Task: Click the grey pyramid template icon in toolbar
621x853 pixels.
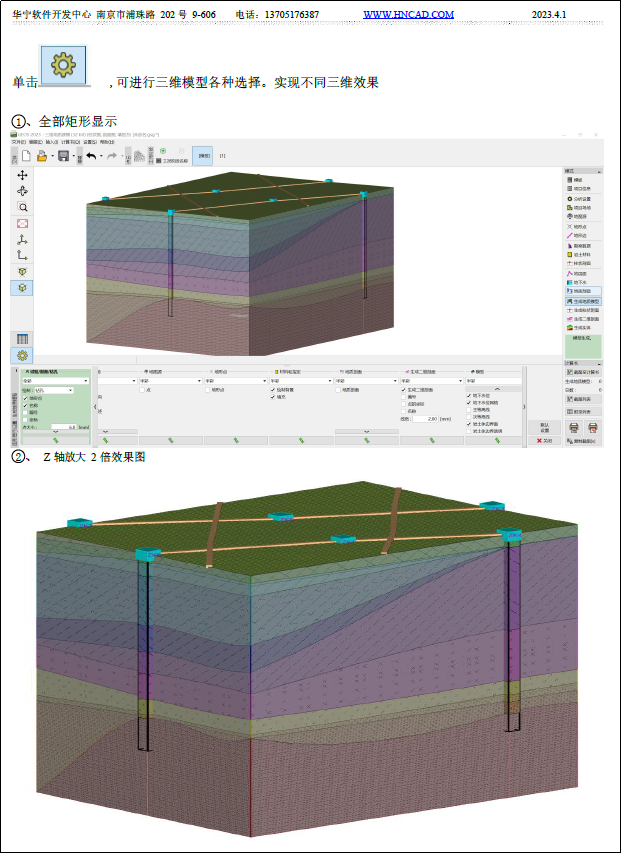Action: tap(139, 156)
